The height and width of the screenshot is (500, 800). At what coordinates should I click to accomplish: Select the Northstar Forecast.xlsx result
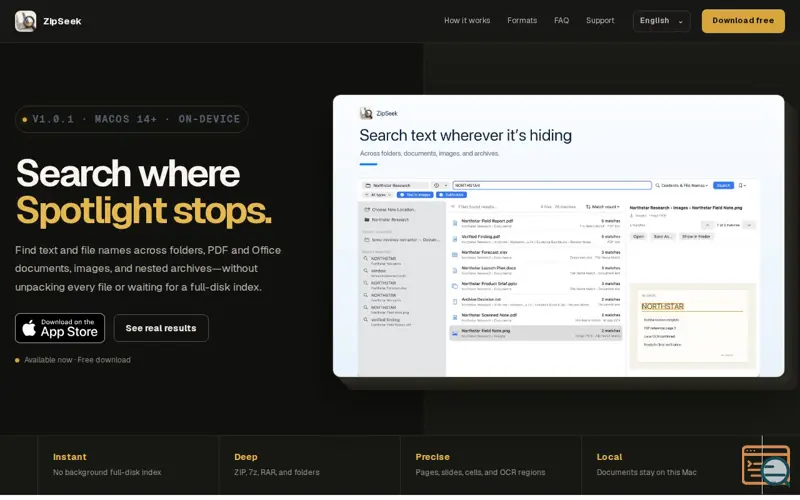[x=535, y=255]
